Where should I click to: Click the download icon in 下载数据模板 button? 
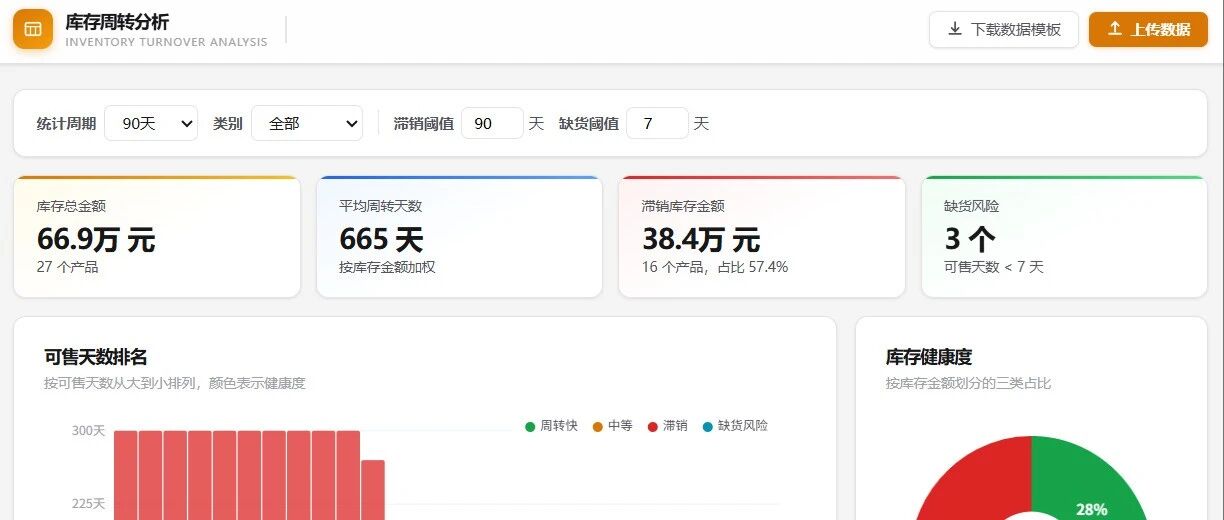[955, 29]
